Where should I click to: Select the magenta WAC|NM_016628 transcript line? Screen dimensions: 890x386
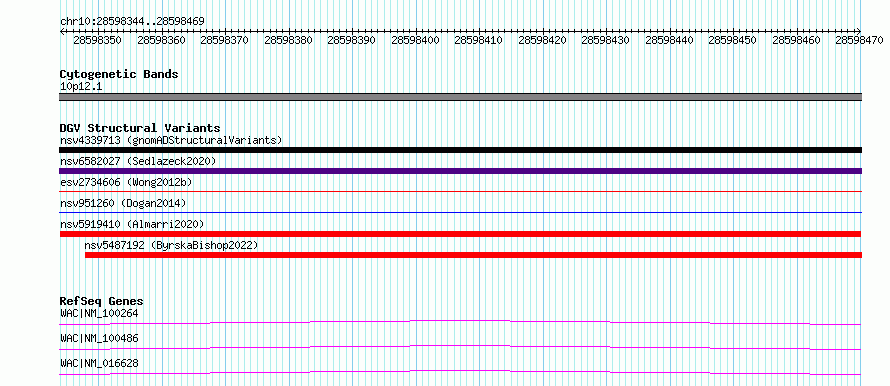pos(460,372)
